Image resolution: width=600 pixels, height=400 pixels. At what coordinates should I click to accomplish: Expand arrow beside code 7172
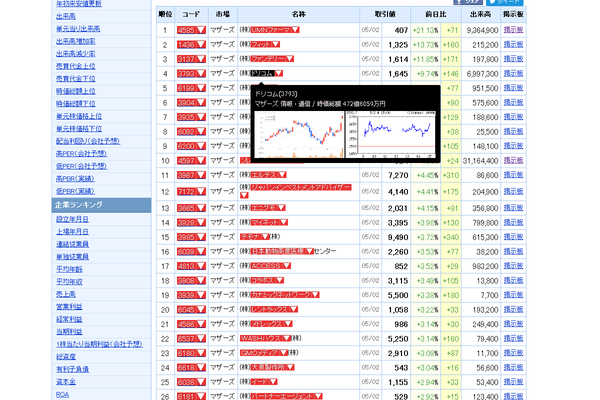coord(201,192)
